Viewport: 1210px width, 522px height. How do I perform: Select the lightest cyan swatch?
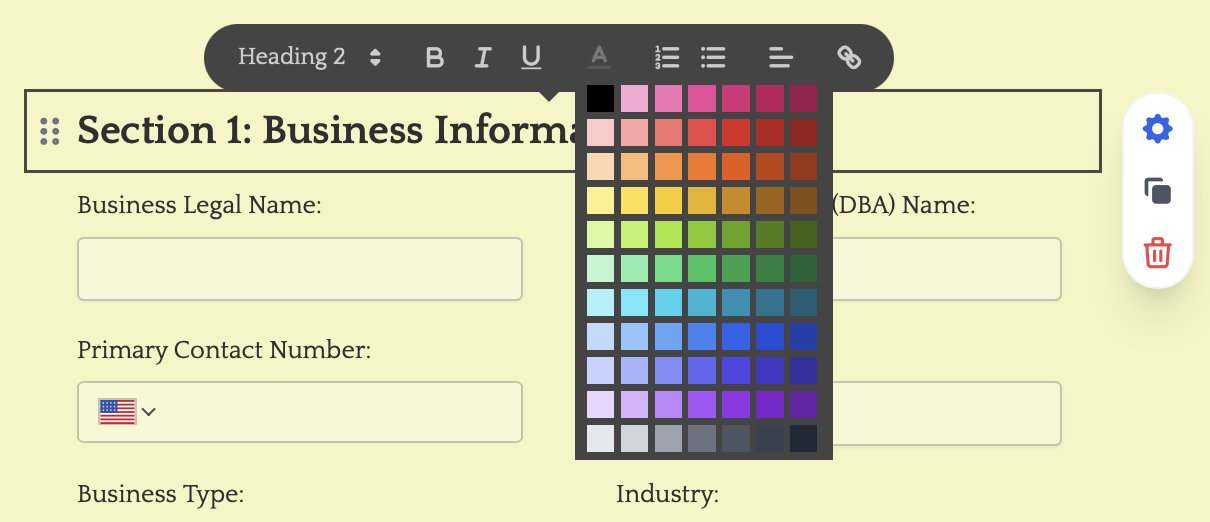tap(600, 302)
